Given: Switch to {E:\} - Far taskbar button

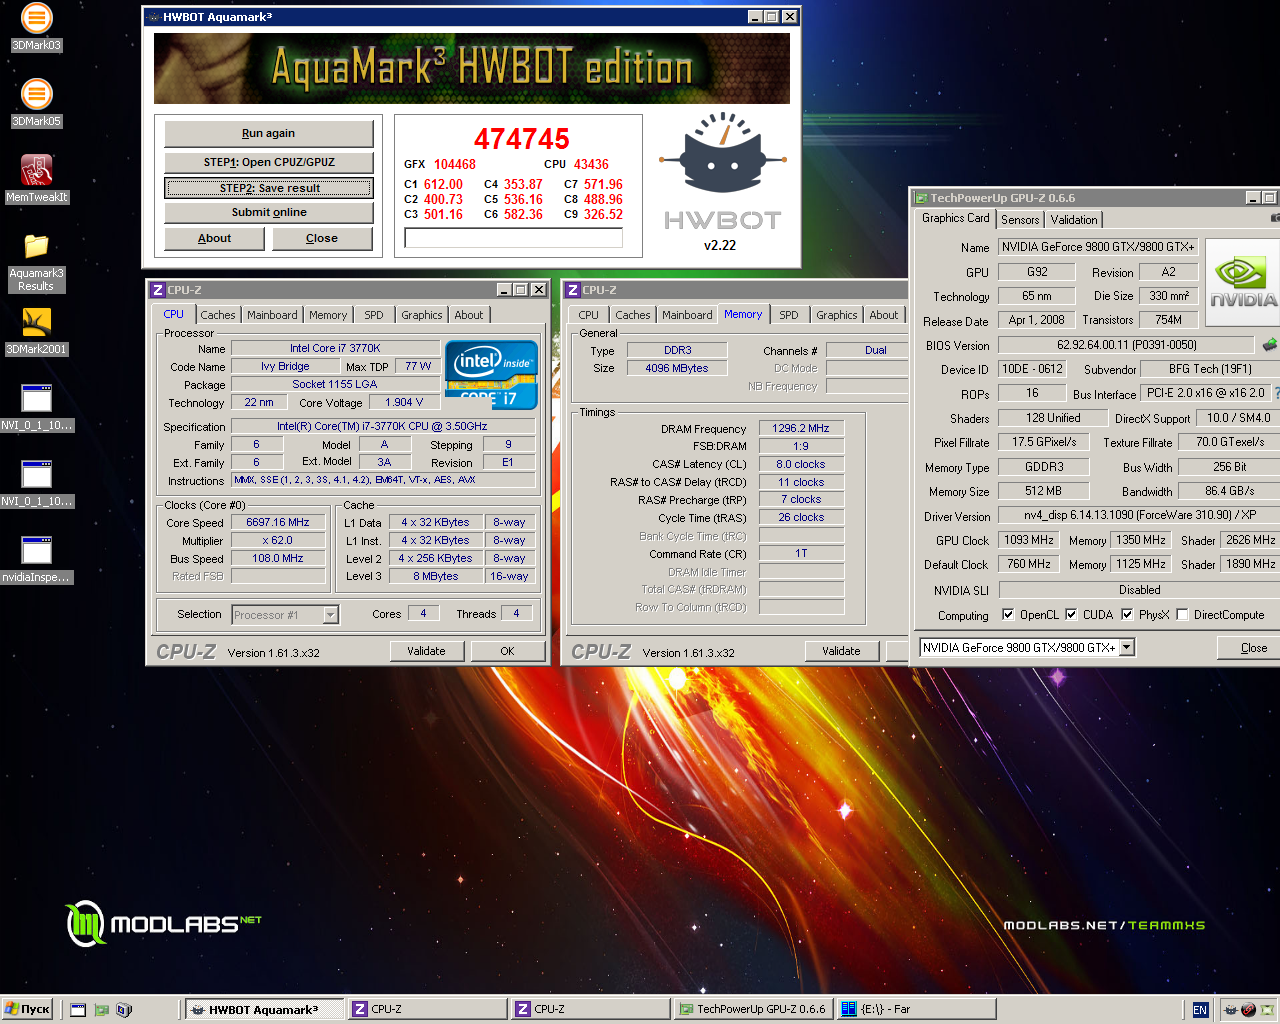Looking at the screenshot, I should 917,1010.
